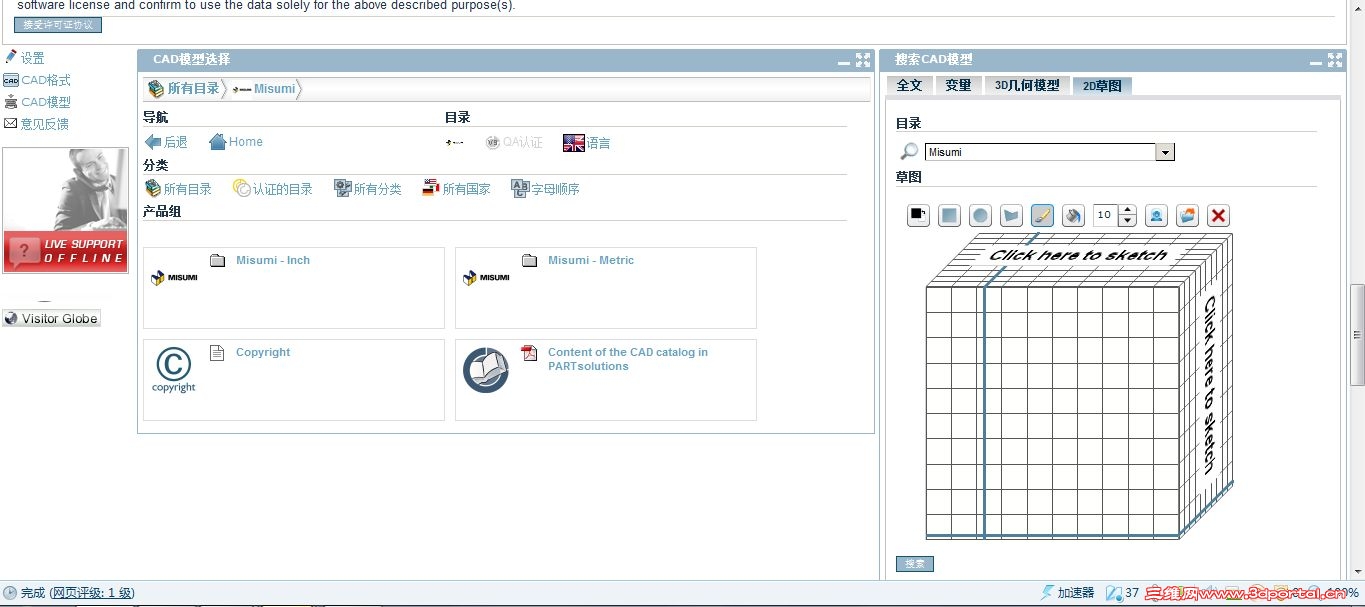Open the Misumi - Metric folder
The width and height of the screenshot is (1365, 607).
pos(591,260)
